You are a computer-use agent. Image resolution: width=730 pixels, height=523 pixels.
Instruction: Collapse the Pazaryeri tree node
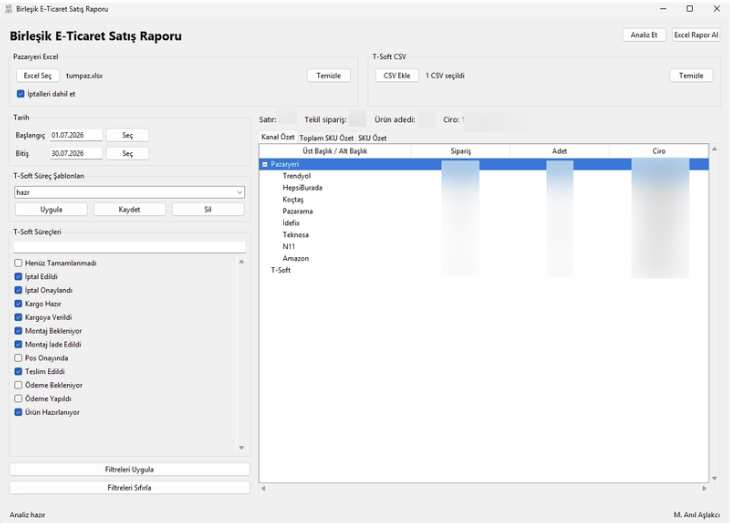coord(265,164)
